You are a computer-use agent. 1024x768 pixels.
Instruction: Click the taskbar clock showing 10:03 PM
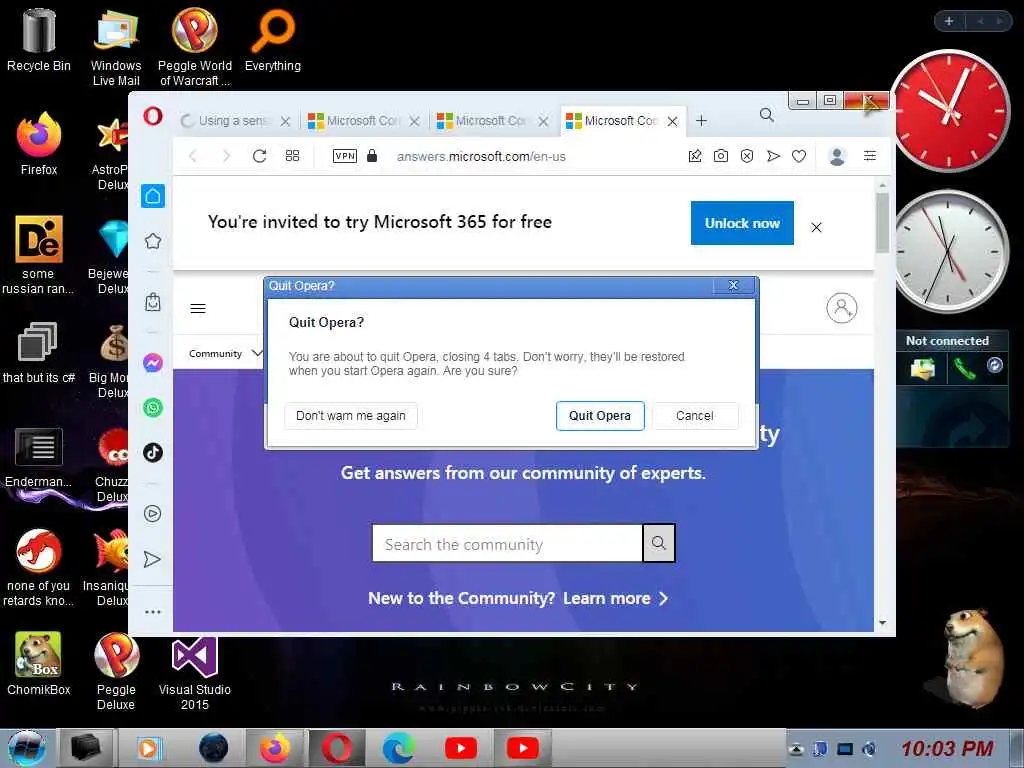coord(947,748)
